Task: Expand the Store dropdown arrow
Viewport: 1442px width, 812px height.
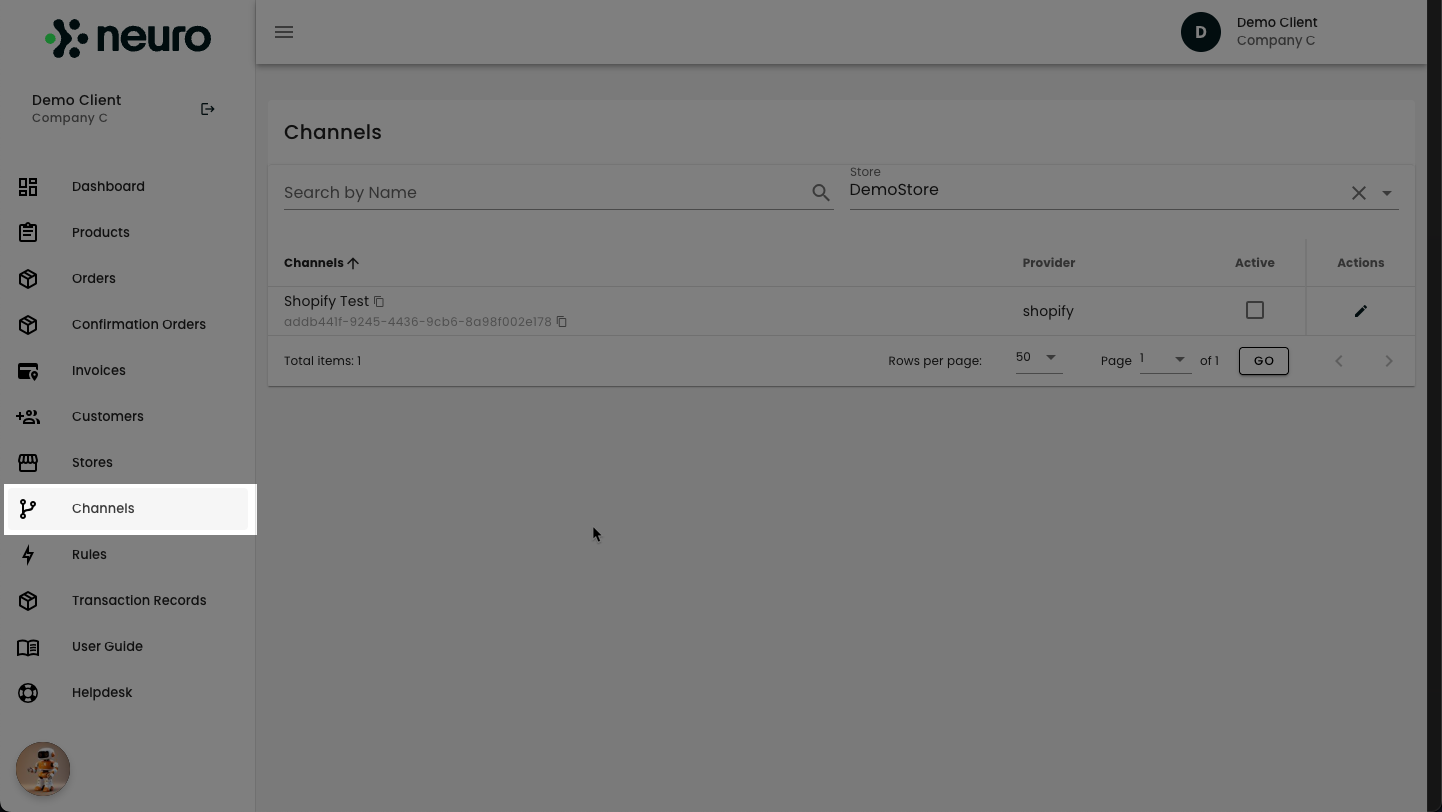Action: pos(1387,193)
